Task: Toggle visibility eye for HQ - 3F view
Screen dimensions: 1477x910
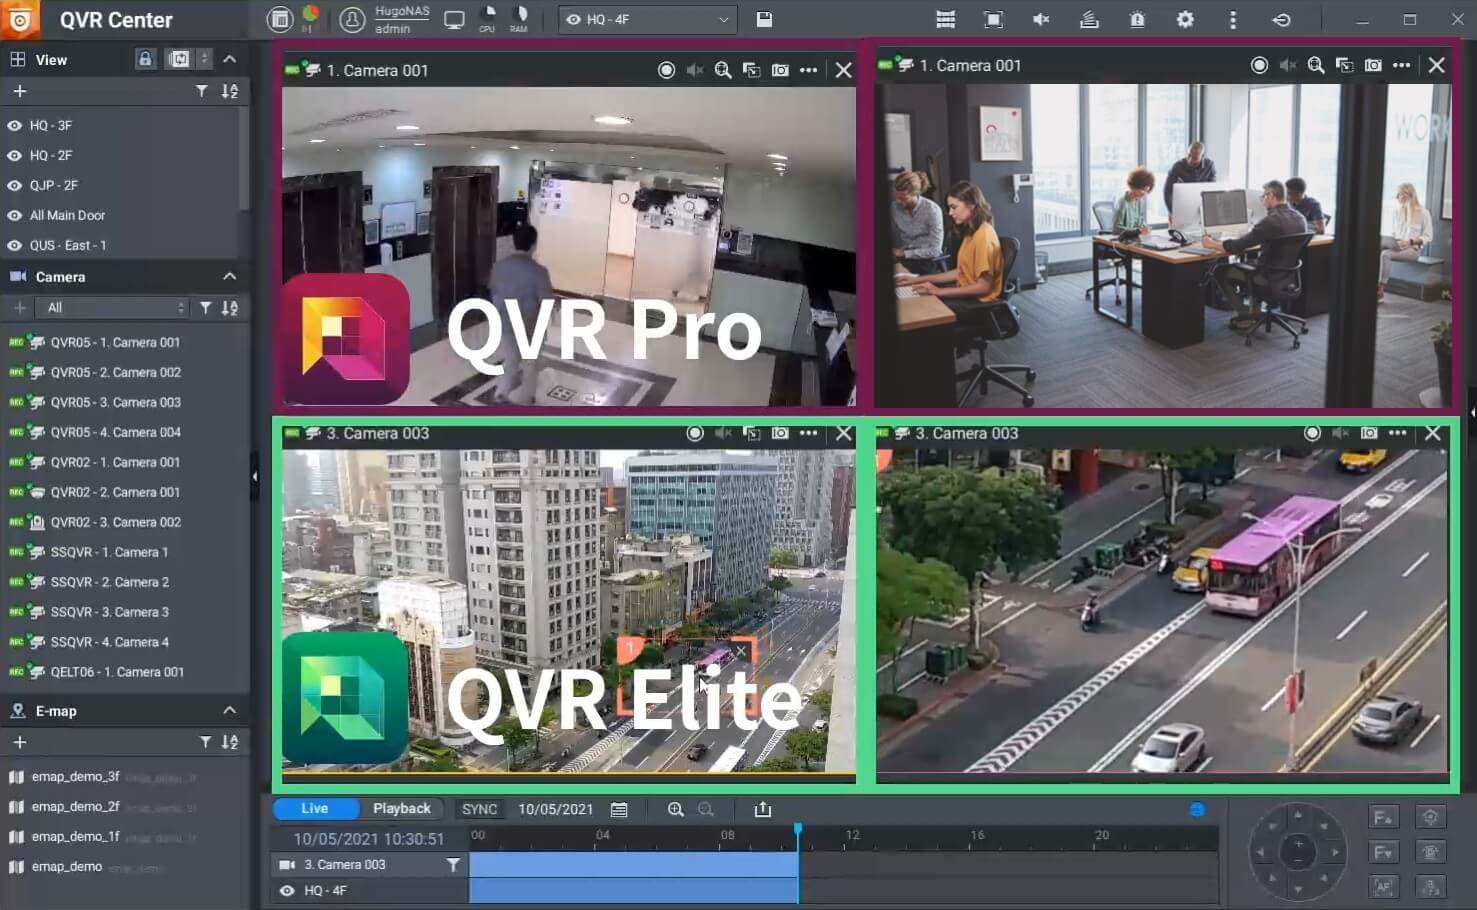Action: pyautogui.click(x=15, y=126)
